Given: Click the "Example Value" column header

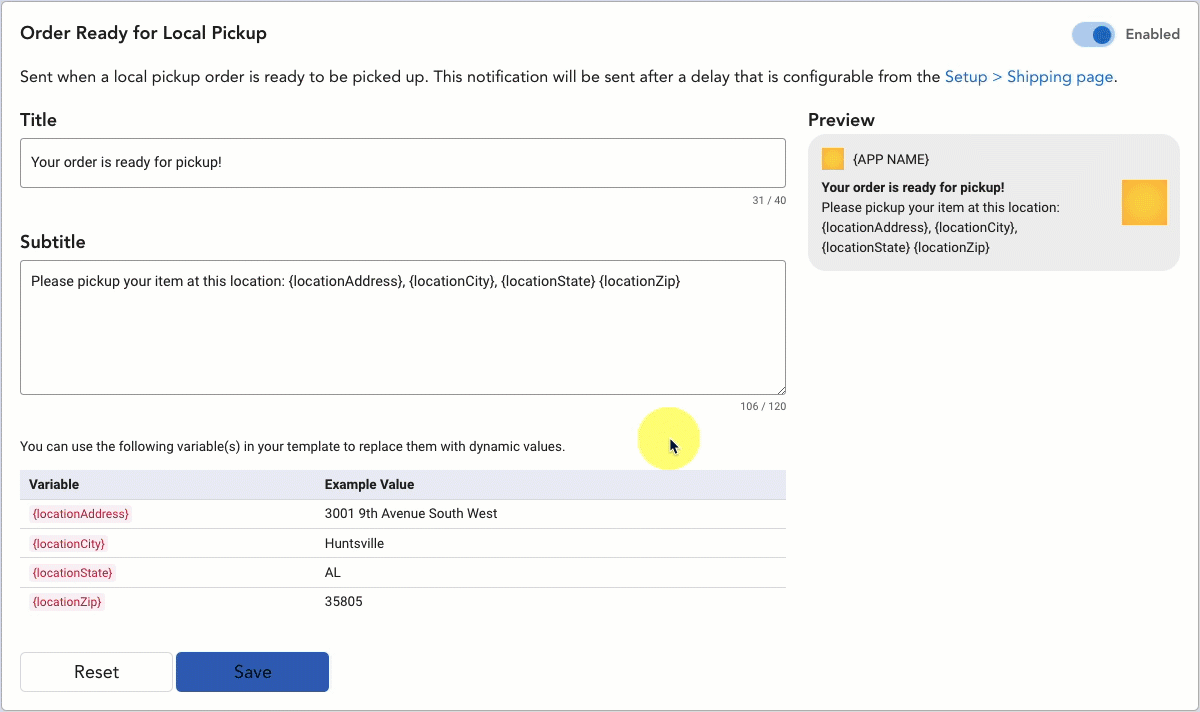Looking at the screenshot, I should [369, 484].
